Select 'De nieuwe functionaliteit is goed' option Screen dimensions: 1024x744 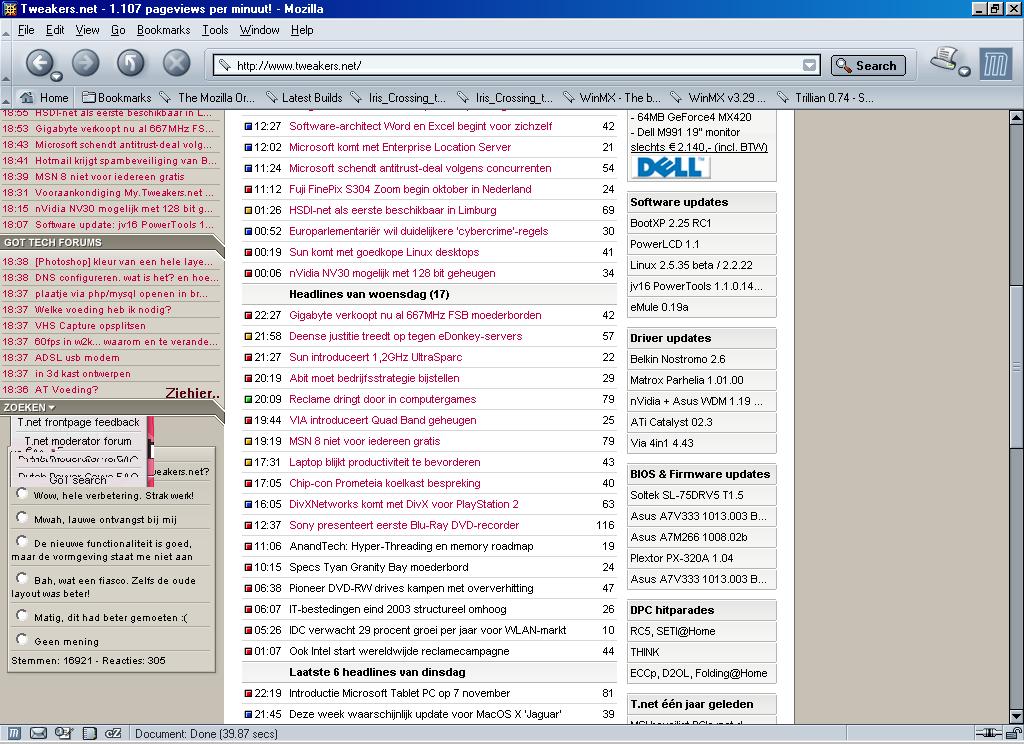(22, 542)
